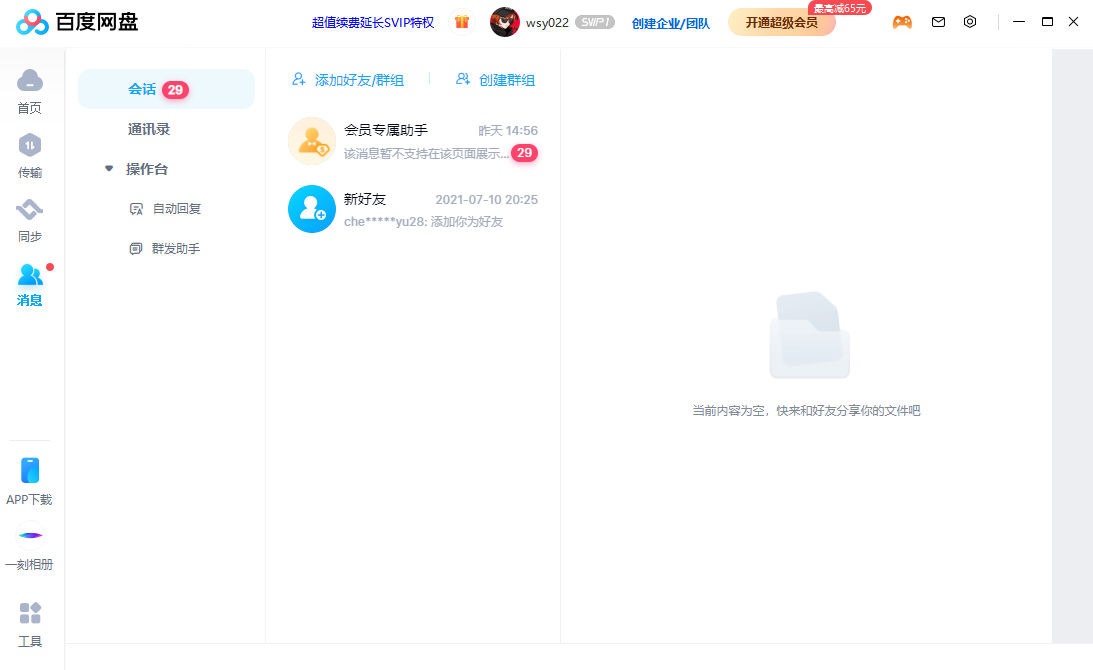Click the envelope notification icon
The height and width of the screenshot is (670, 1093).
click(x=938, y=21)
